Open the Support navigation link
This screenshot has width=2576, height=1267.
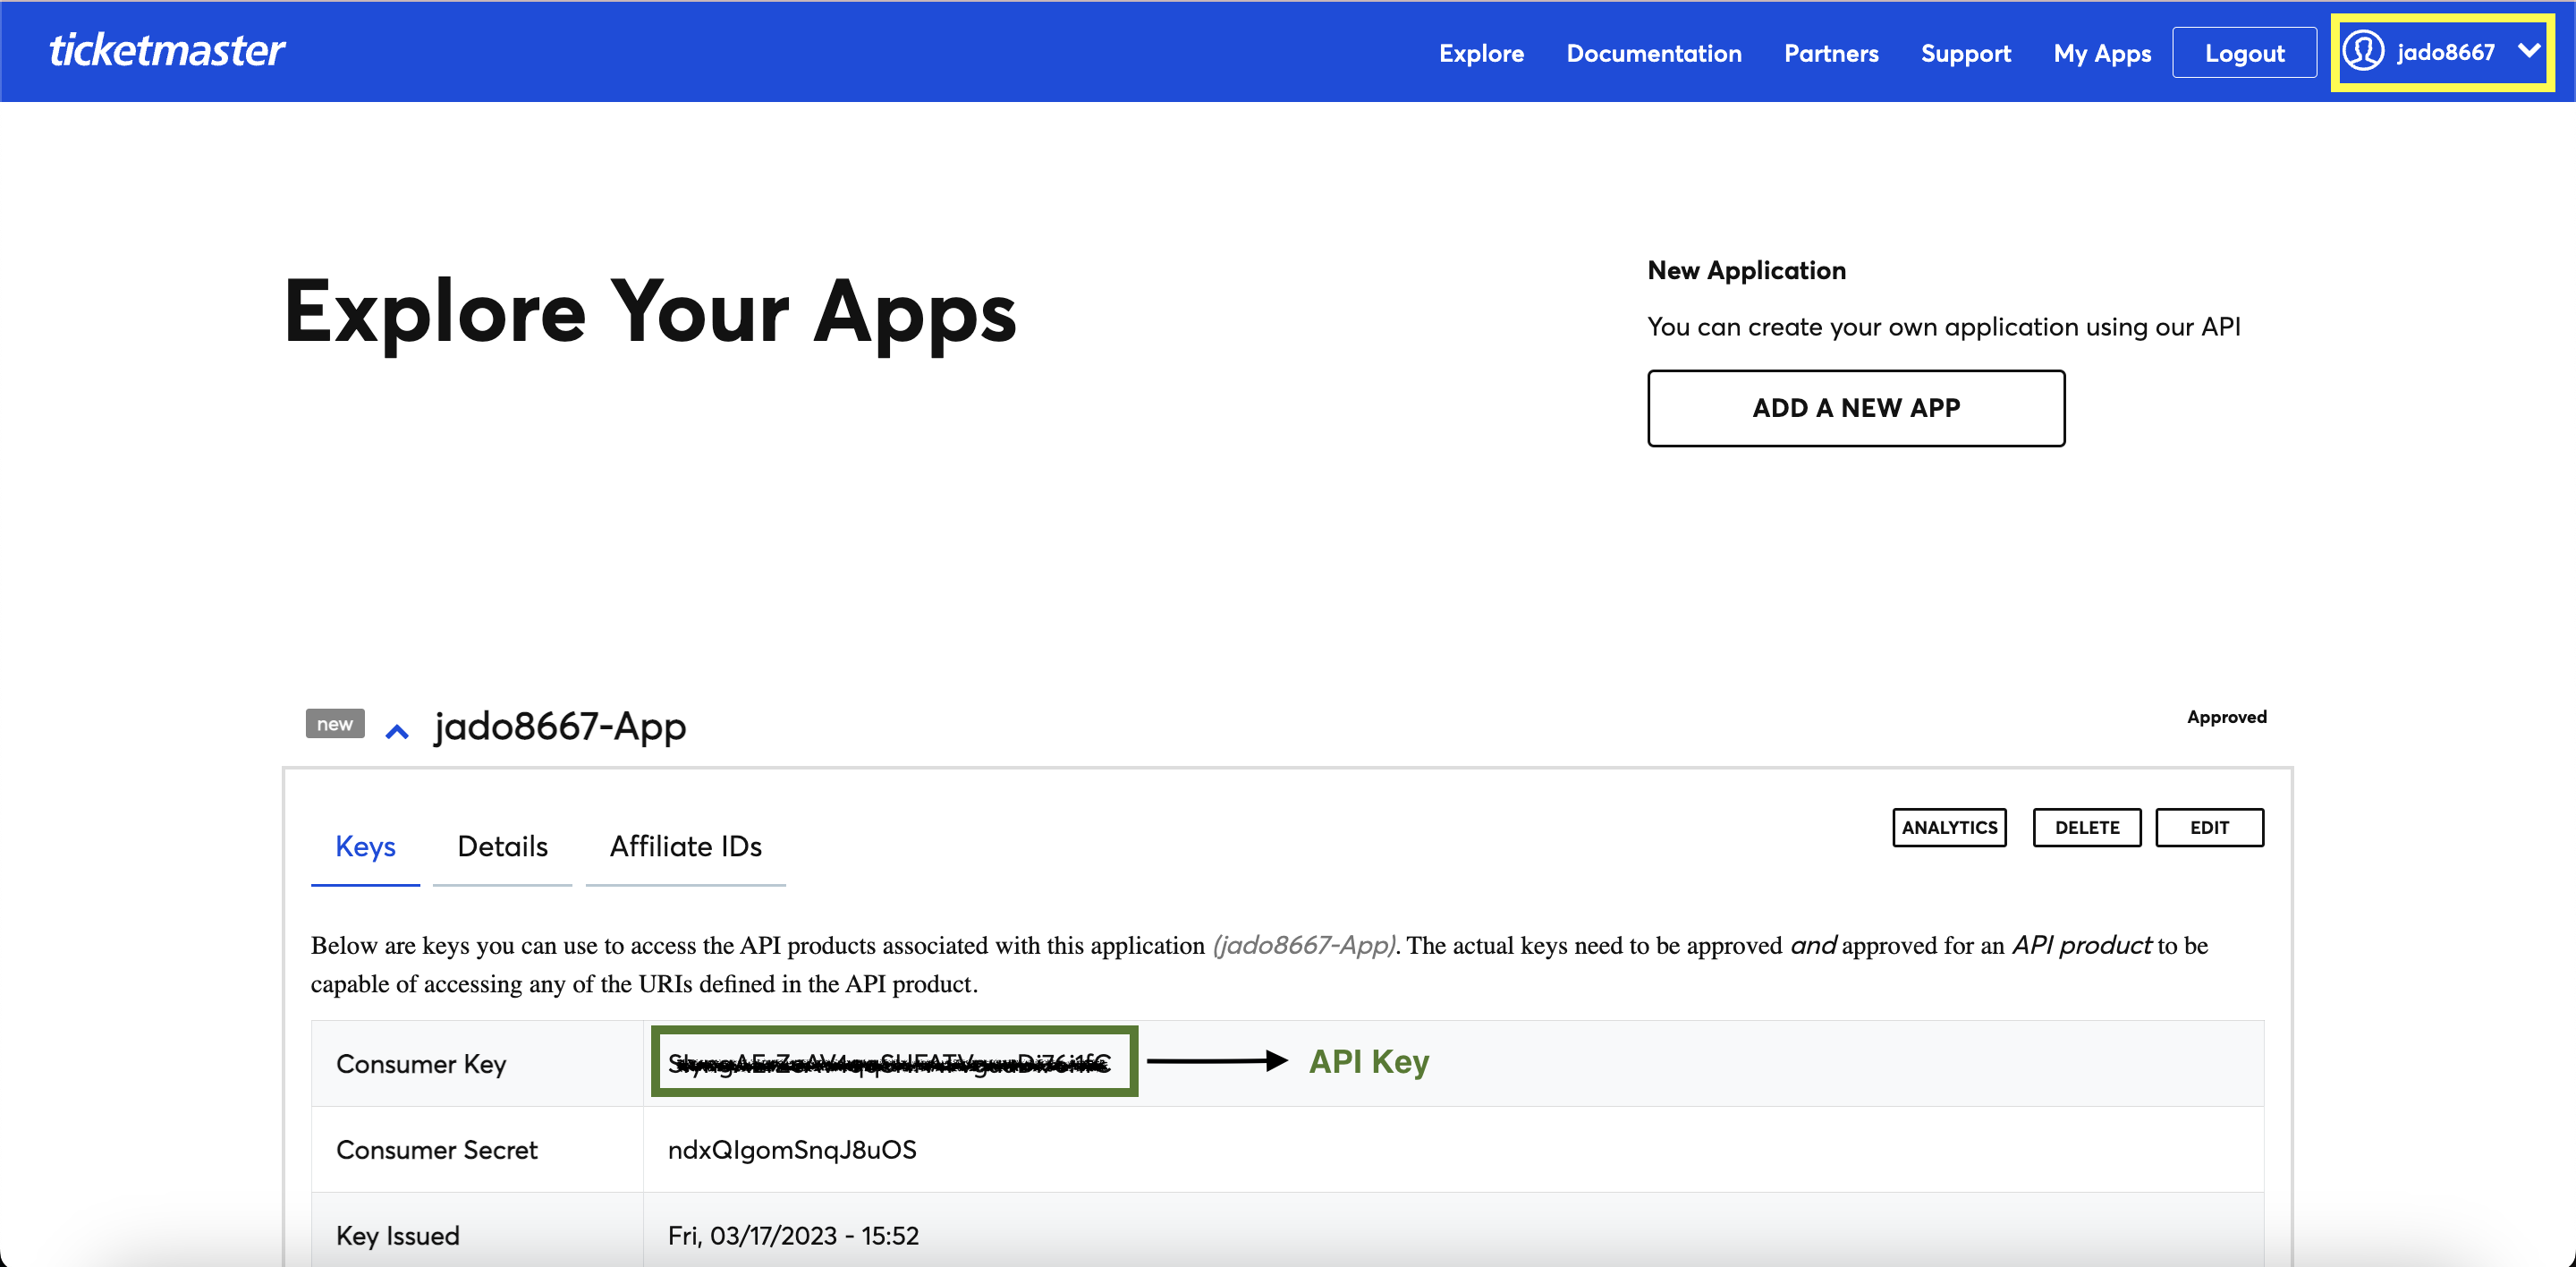pos(1965,53)
